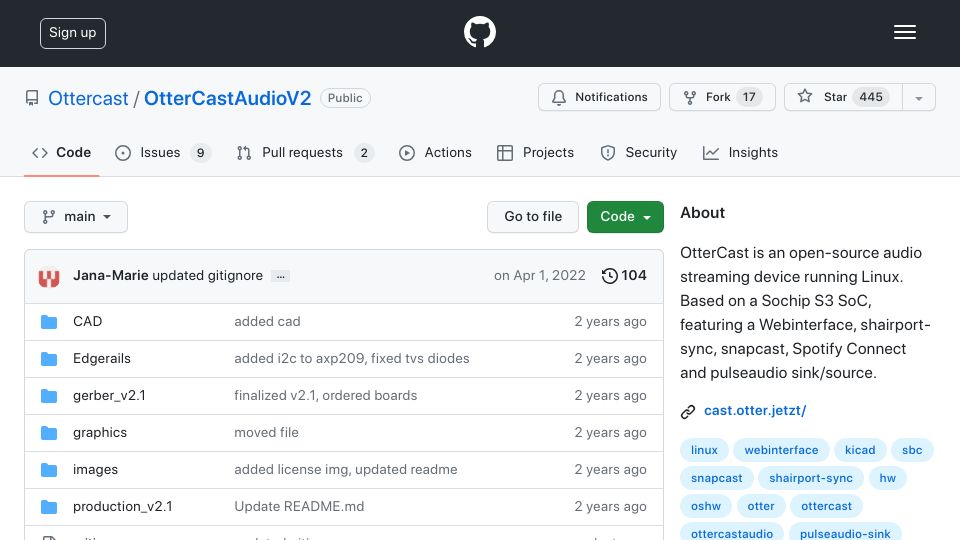Open the Code tab
The image size is (960, 540).
pyautogui.click(x=61, y=152)
